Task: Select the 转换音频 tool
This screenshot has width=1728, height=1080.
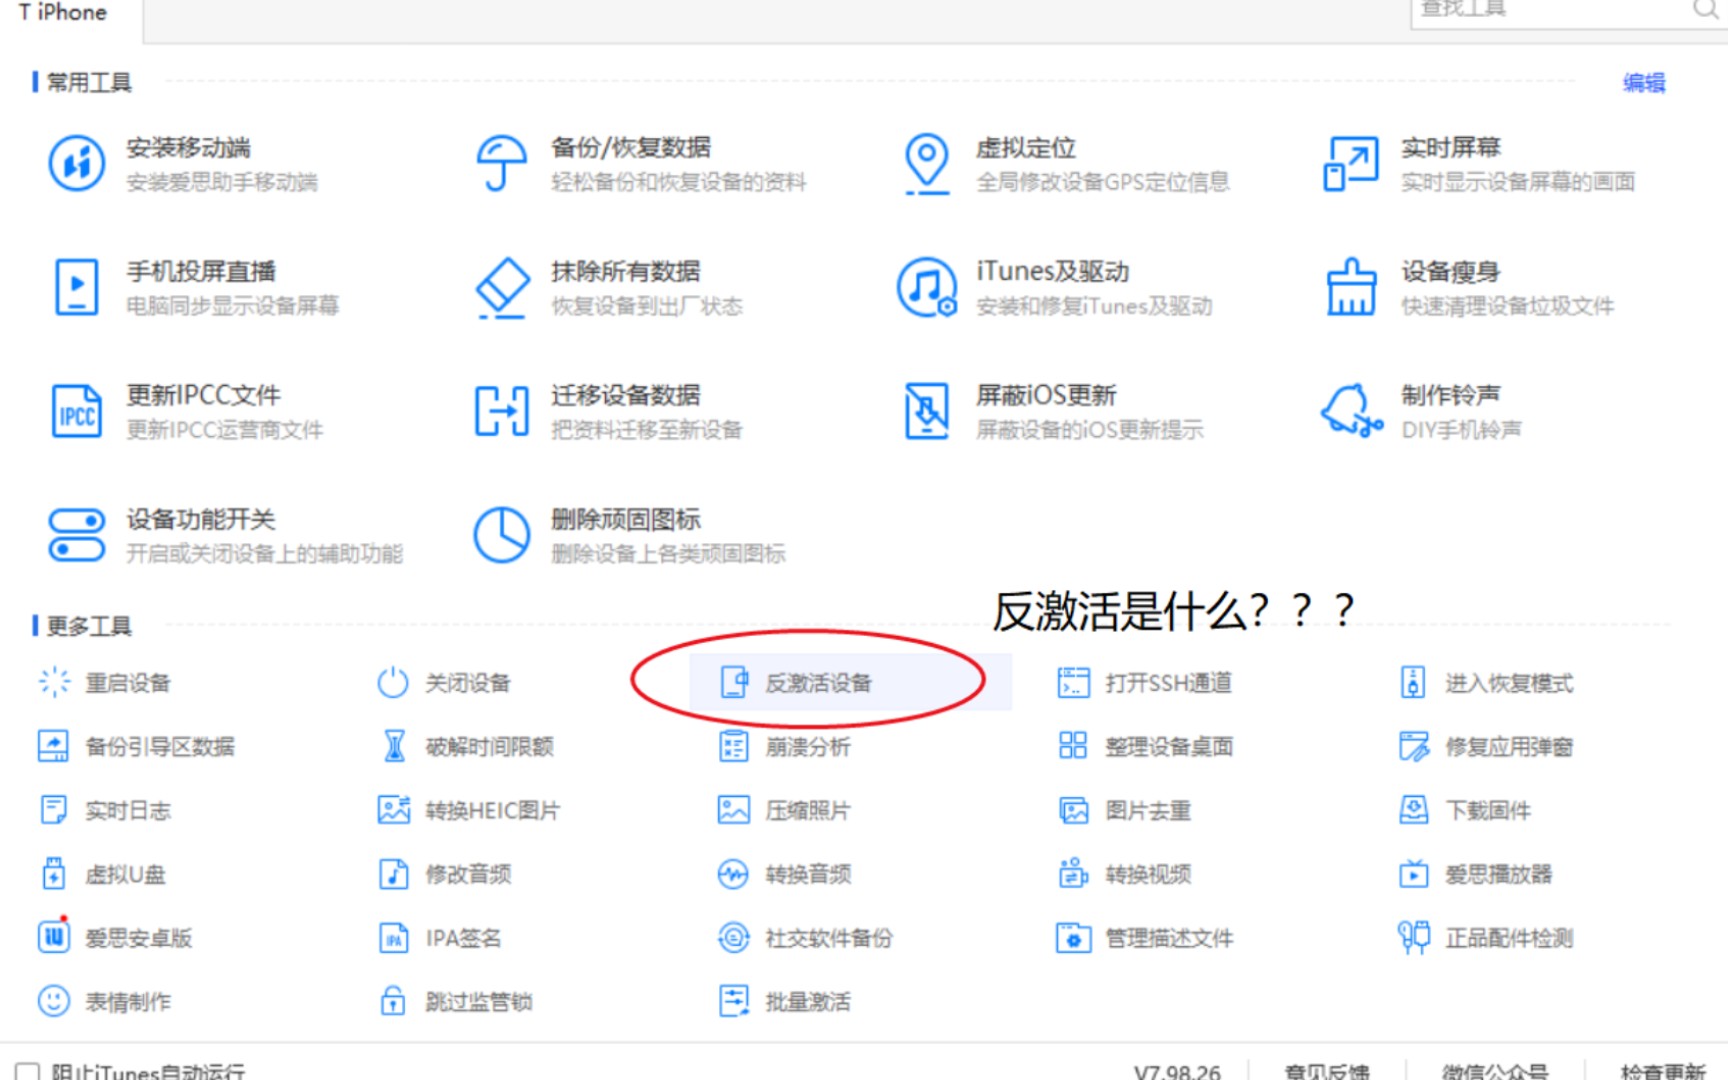Action: 784,875
